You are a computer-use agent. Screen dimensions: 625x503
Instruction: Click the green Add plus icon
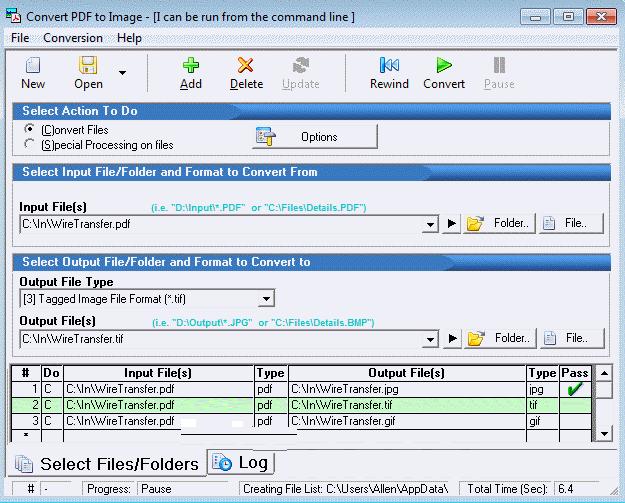(191, 65)
